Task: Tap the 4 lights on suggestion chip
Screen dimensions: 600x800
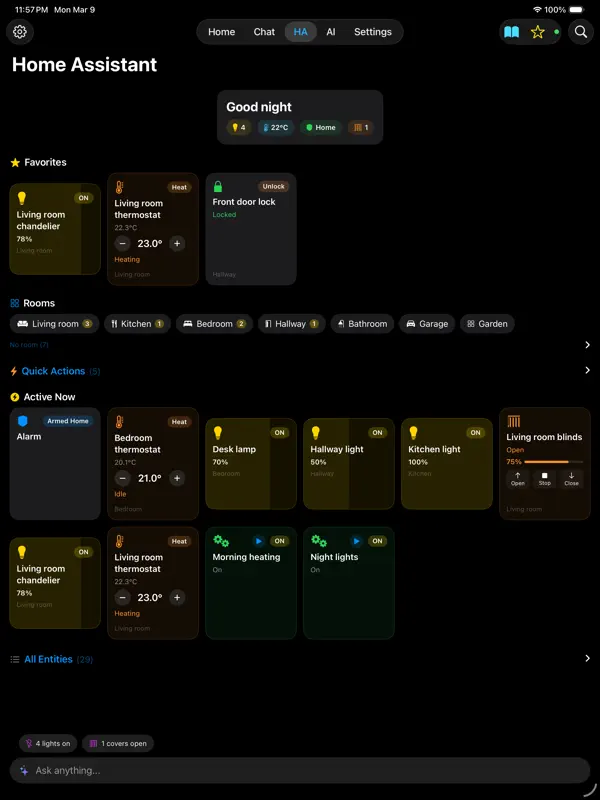Action: (48, 743)
